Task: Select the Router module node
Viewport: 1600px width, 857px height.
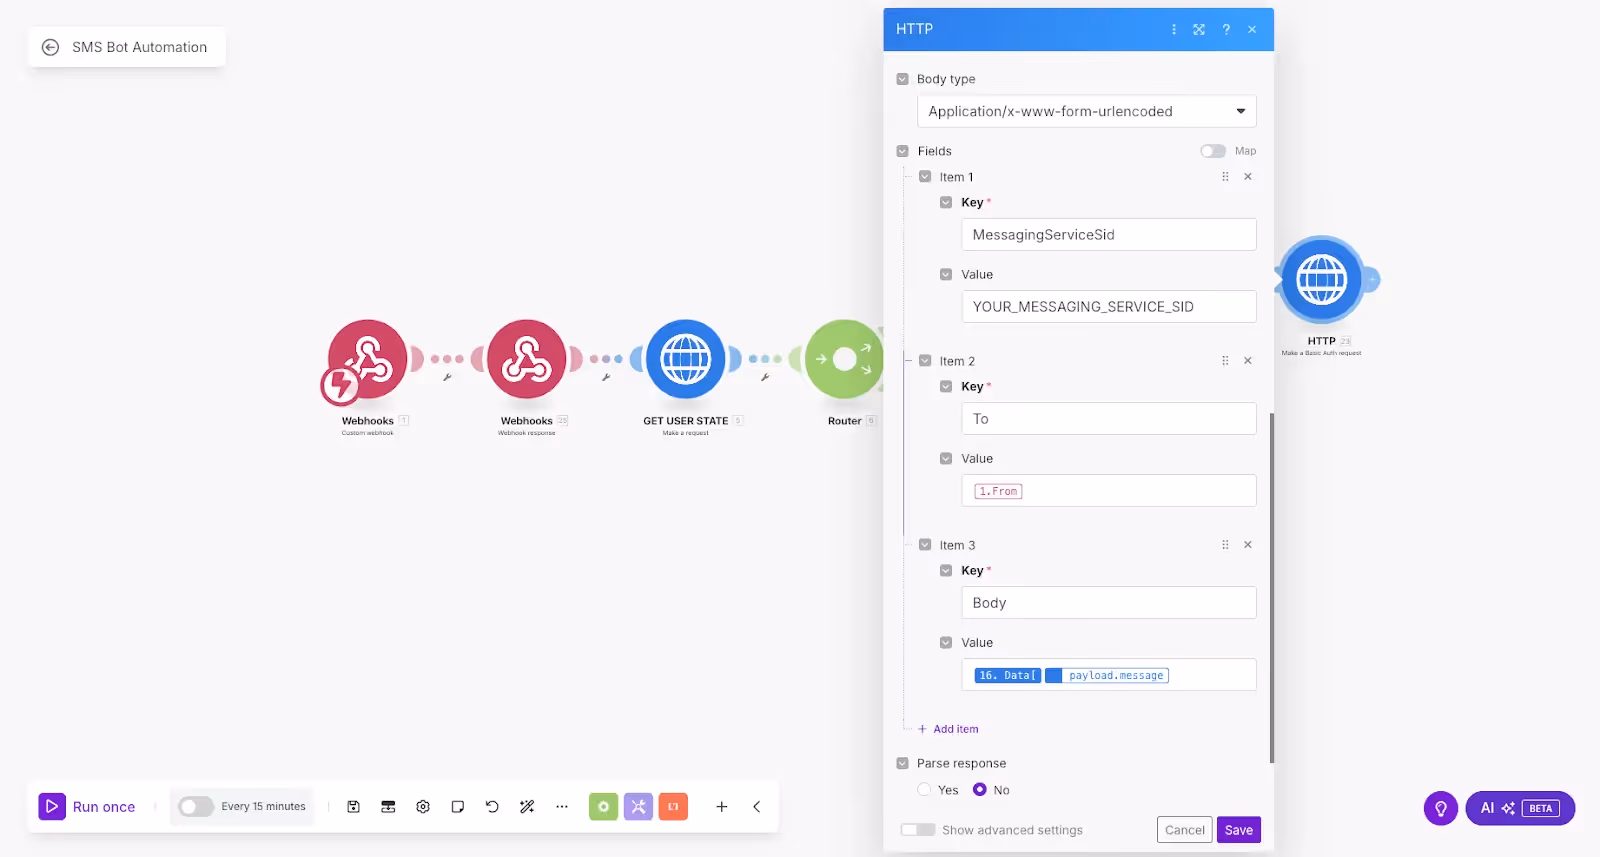Action: tap(845, 360)
